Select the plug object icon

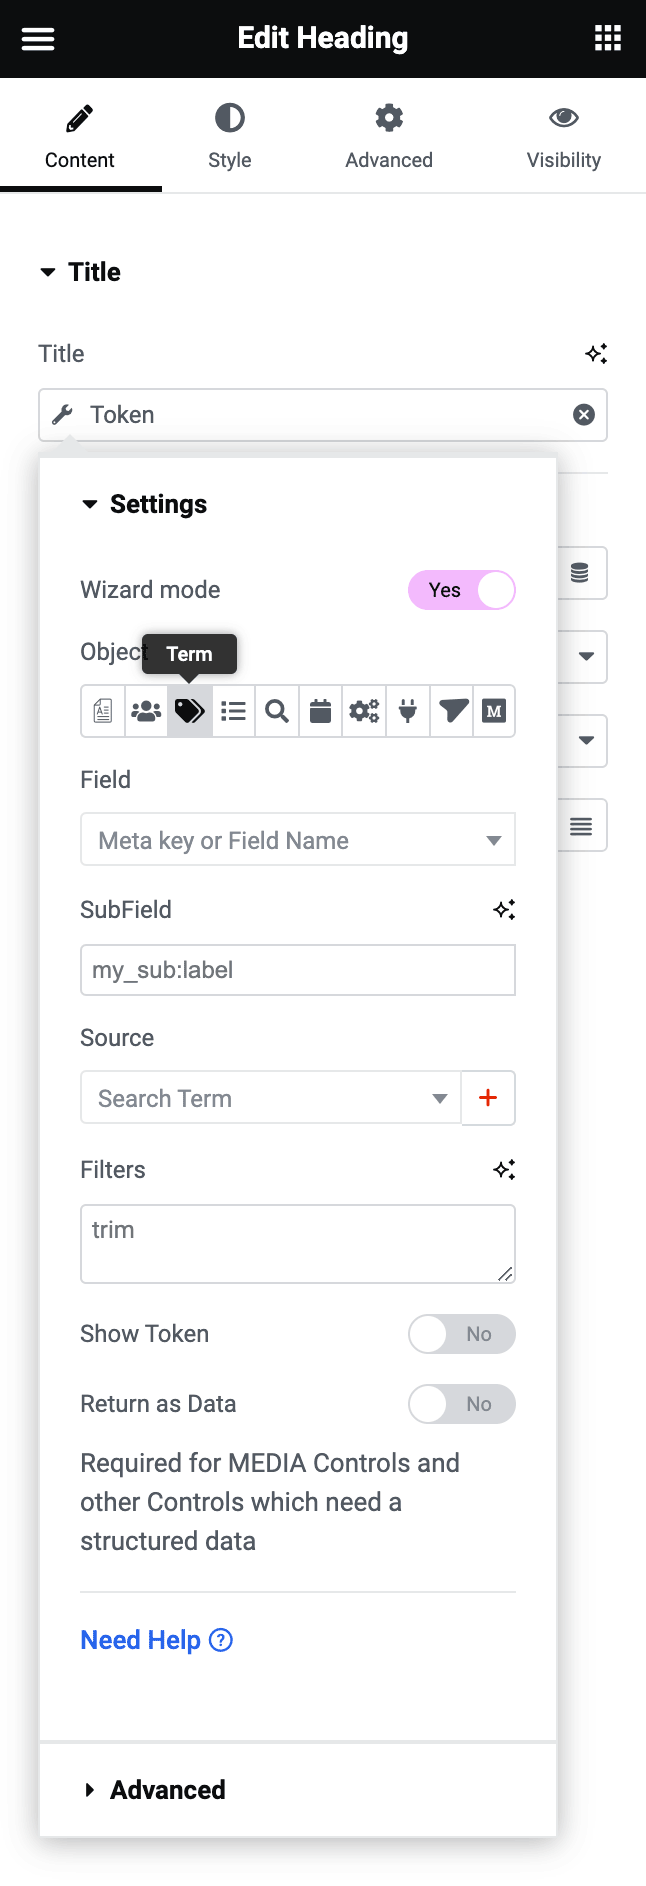point(408,711)
